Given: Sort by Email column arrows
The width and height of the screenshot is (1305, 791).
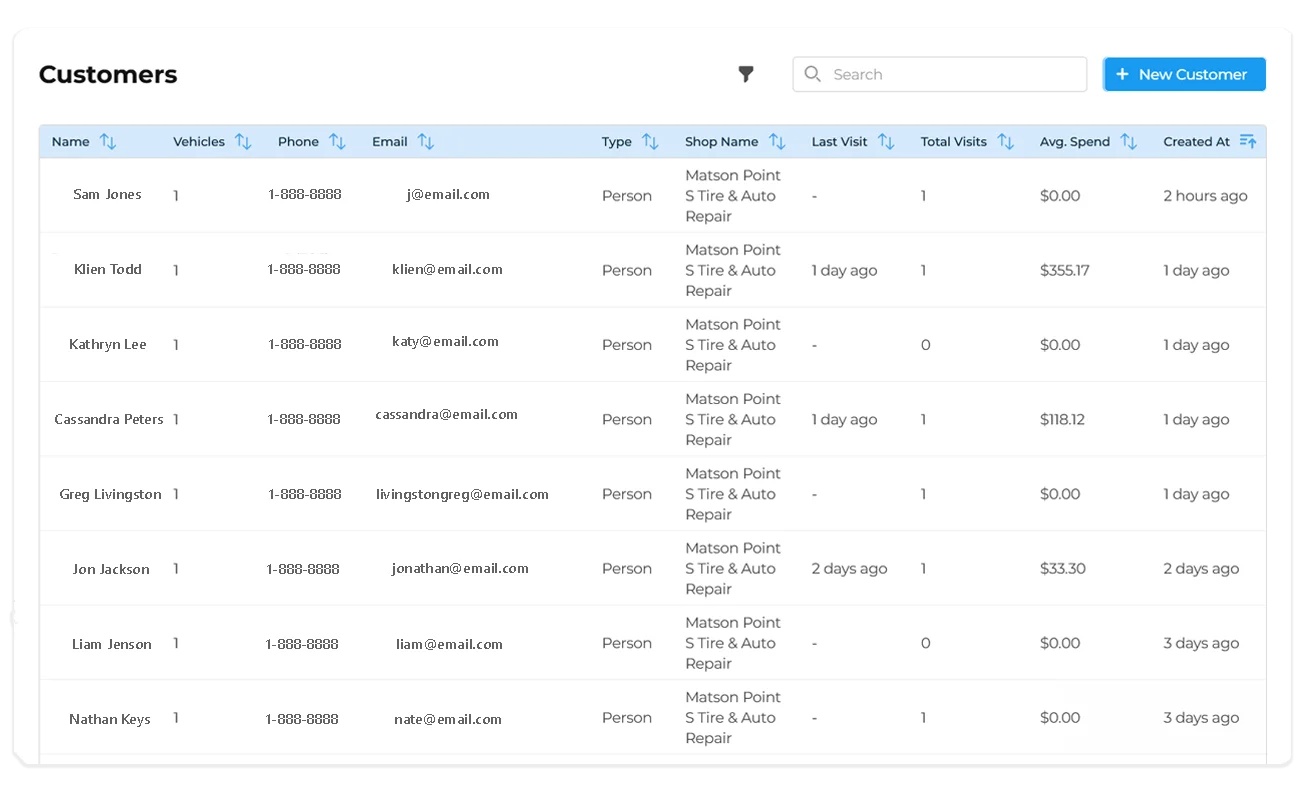Looking at the screenshot, I should point(426,142).
